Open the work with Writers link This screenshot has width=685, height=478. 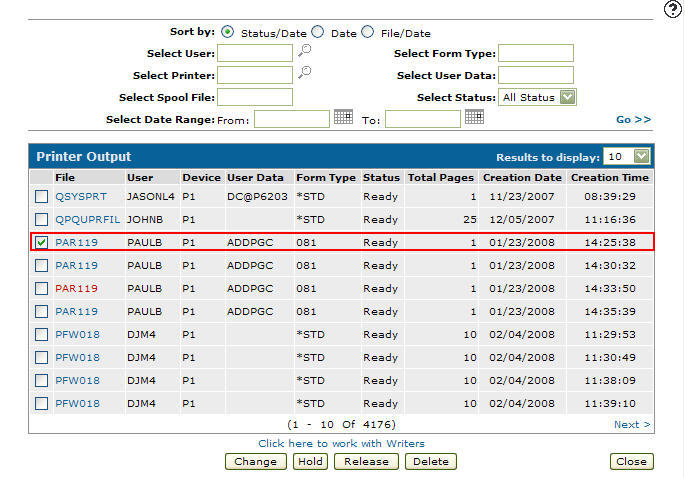pyautogui.click(x=341, y=443)
